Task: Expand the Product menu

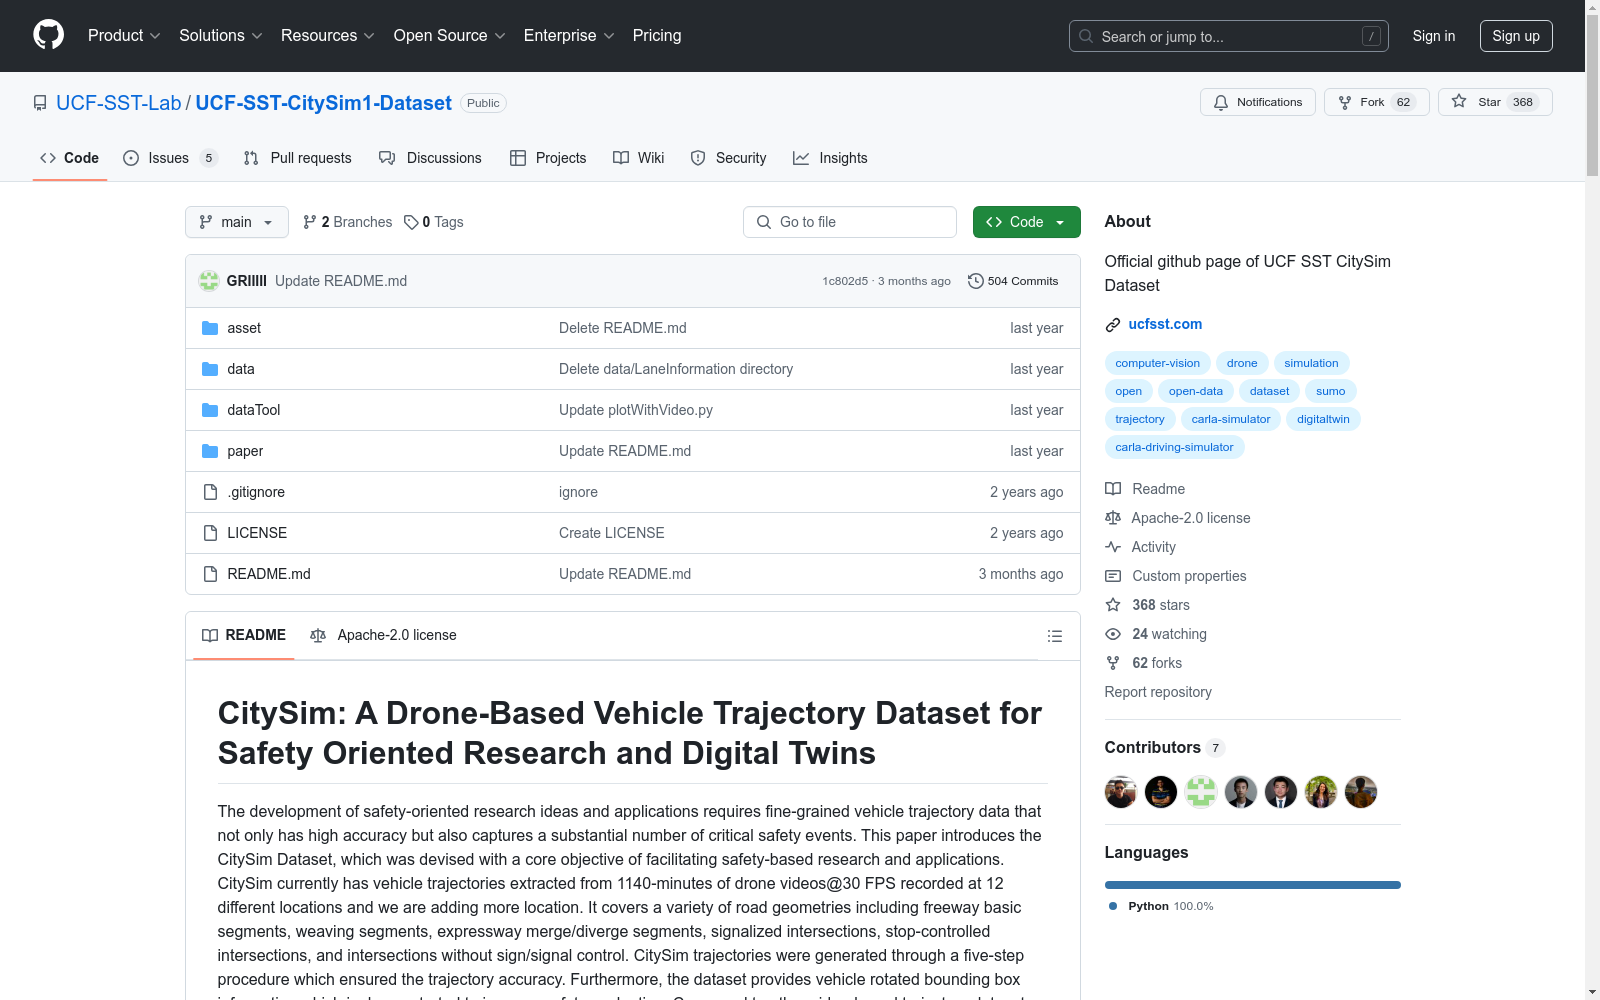Action: tap(124, 35)
